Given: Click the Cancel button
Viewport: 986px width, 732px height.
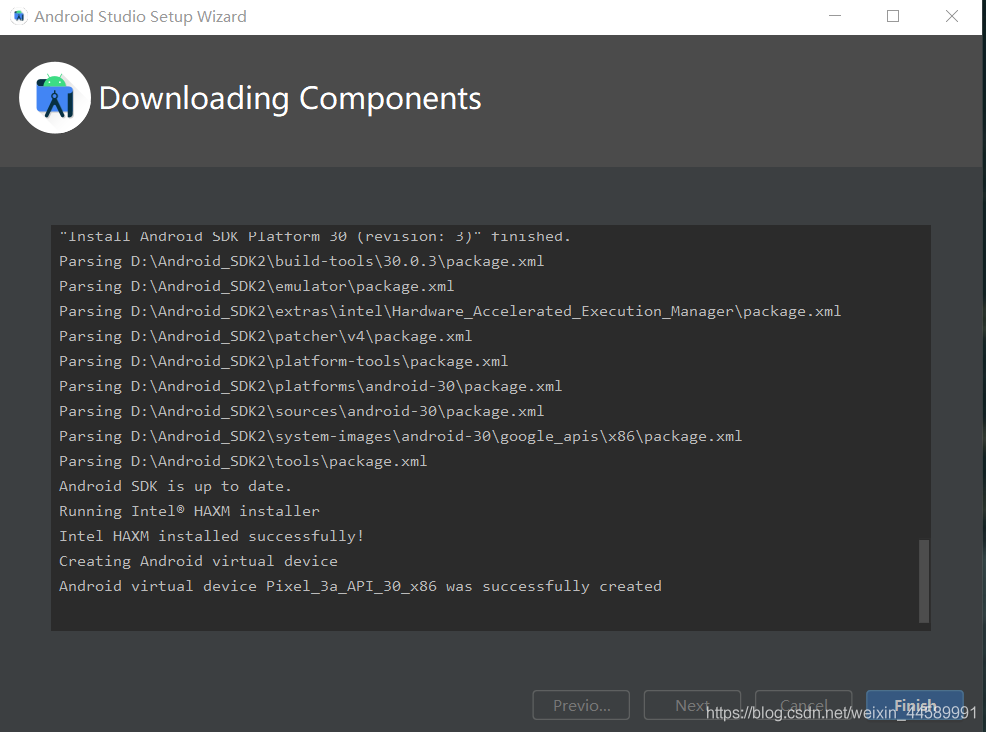Looking at the screenshot, I should pyautogui.click(x=804, y=705).
